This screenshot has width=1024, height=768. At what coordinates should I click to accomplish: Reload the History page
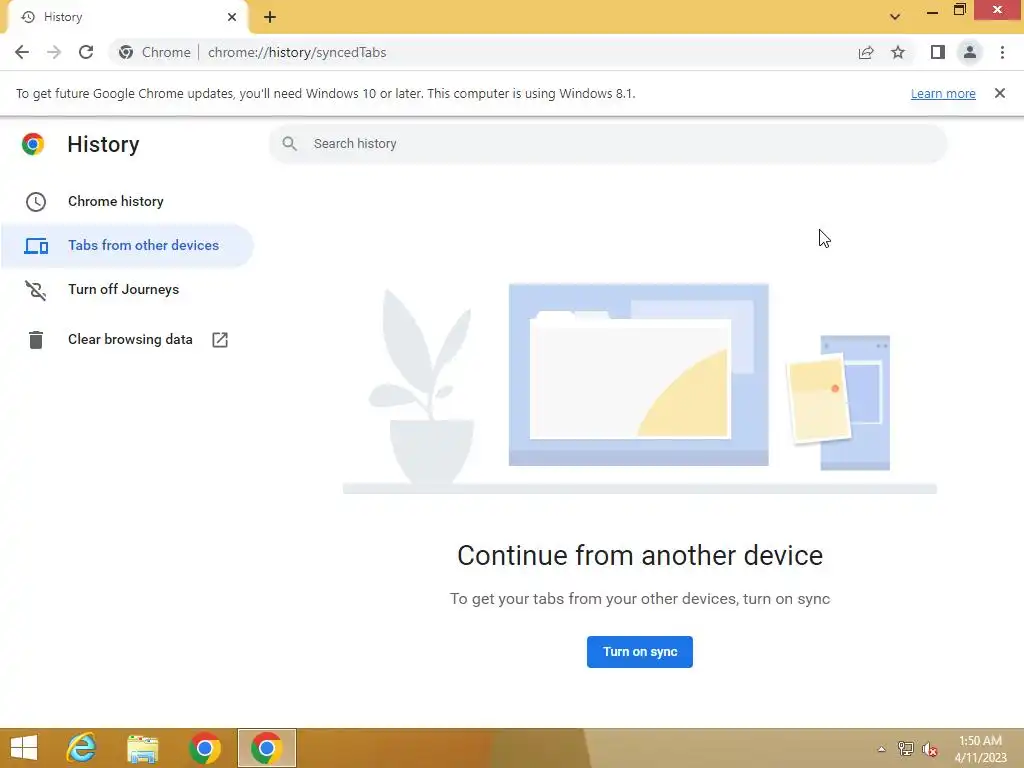point(86,52)
